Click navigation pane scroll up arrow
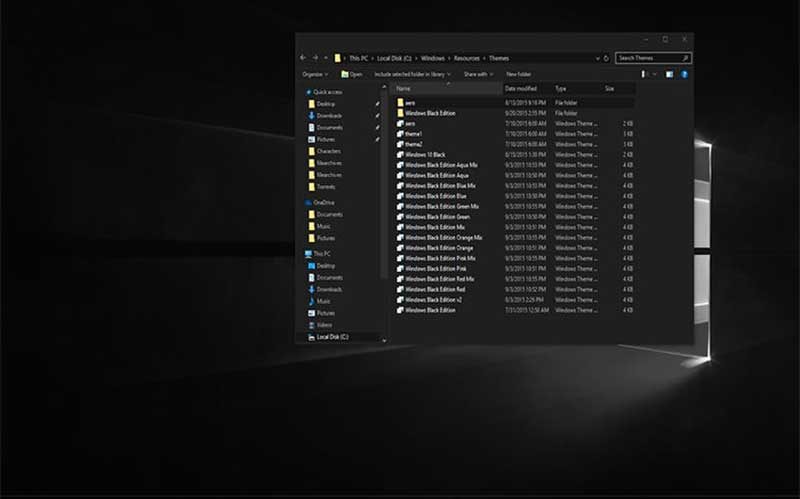Image resolution: width=800 pixels, height=499 pixels. pyautogui.click(x=384, y=87)
